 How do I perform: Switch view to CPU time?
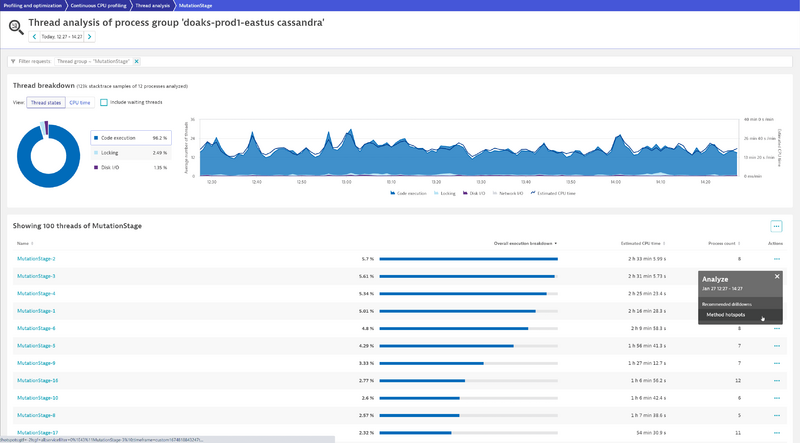pos(80,102)
